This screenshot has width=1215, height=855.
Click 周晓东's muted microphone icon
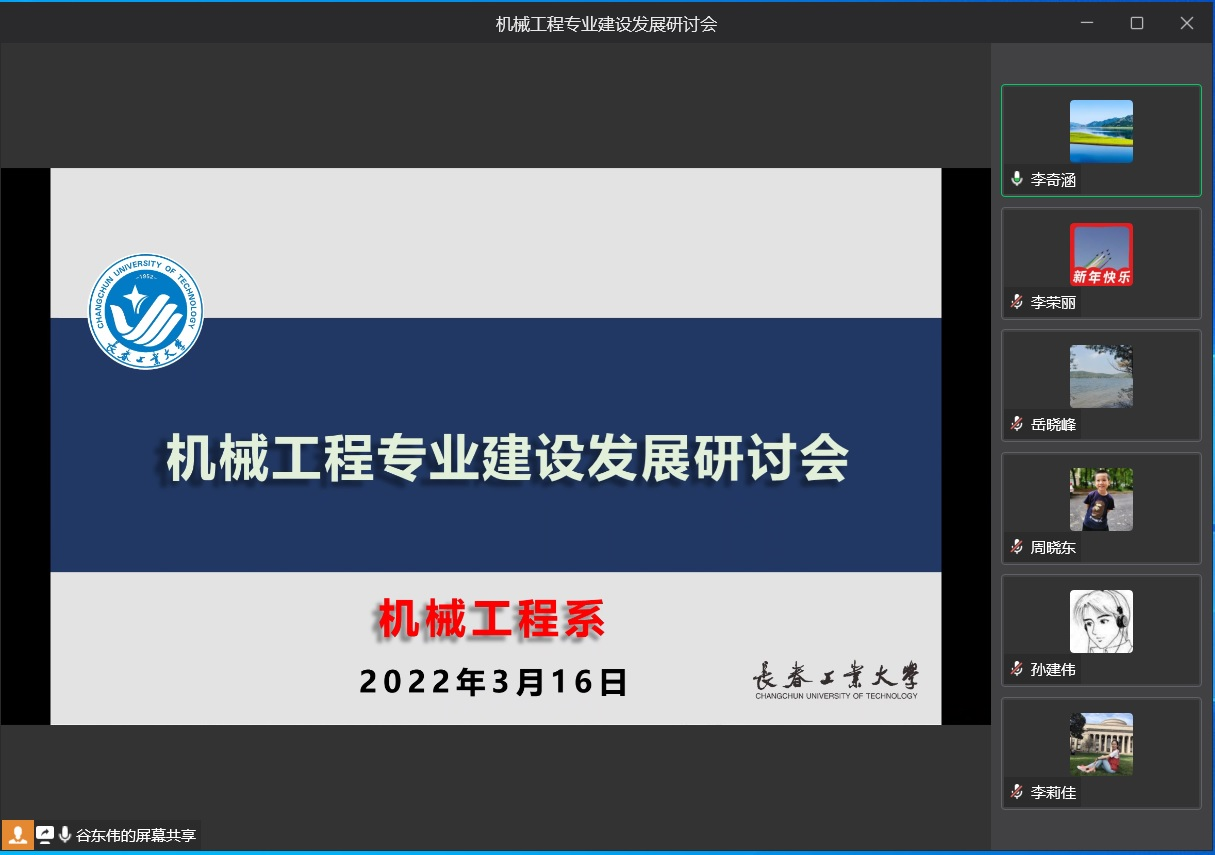pos(1017,547)
